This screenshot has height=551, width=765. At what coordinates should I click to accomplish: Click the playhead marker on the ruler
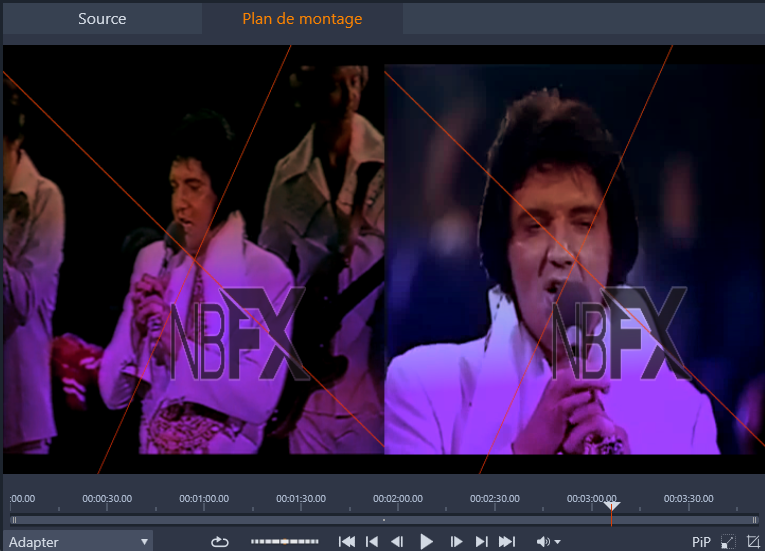coord(611,506)
